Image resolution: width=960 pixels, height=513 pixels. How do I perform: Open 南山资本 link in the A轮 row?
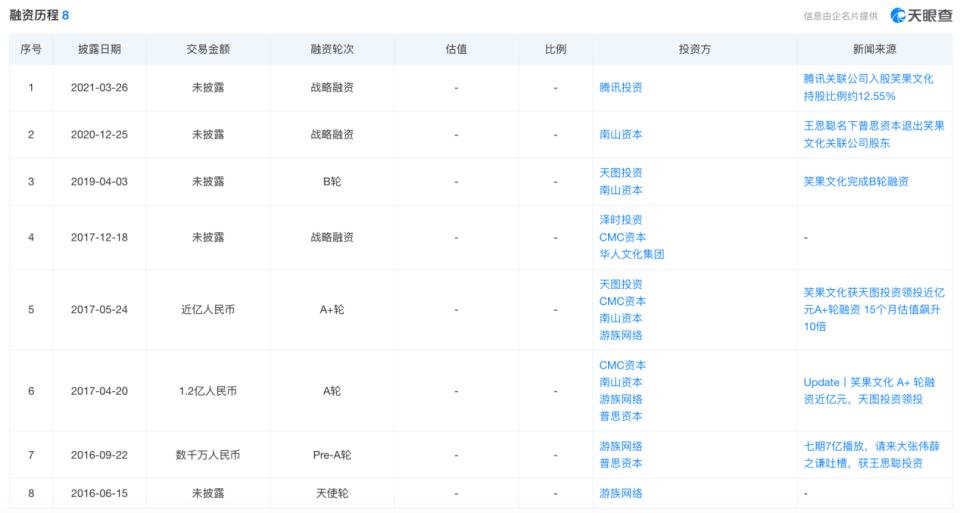(620, 382)
